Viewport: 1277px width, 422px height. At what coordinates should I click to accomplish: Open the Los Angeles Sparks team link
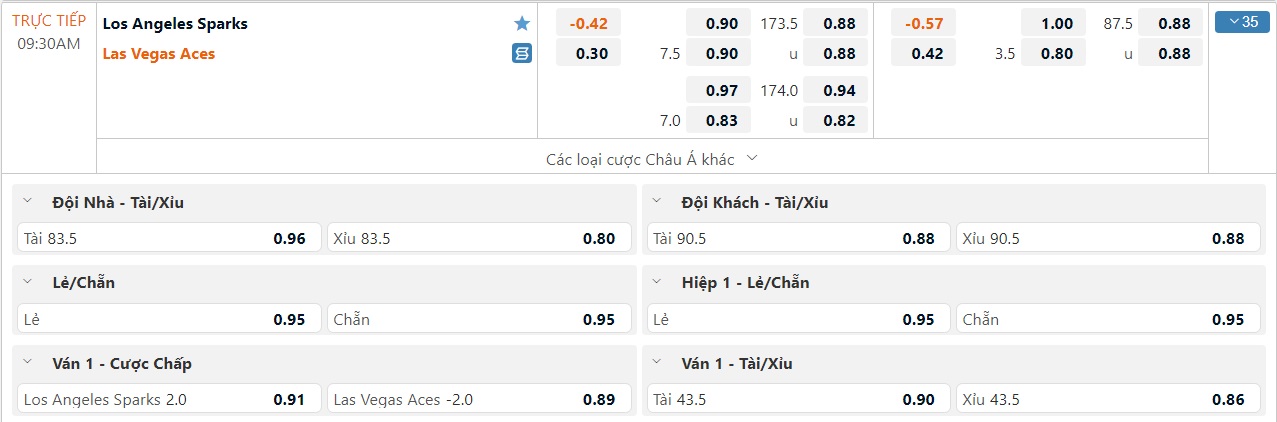pyautogui.click(x=175, y=23)
